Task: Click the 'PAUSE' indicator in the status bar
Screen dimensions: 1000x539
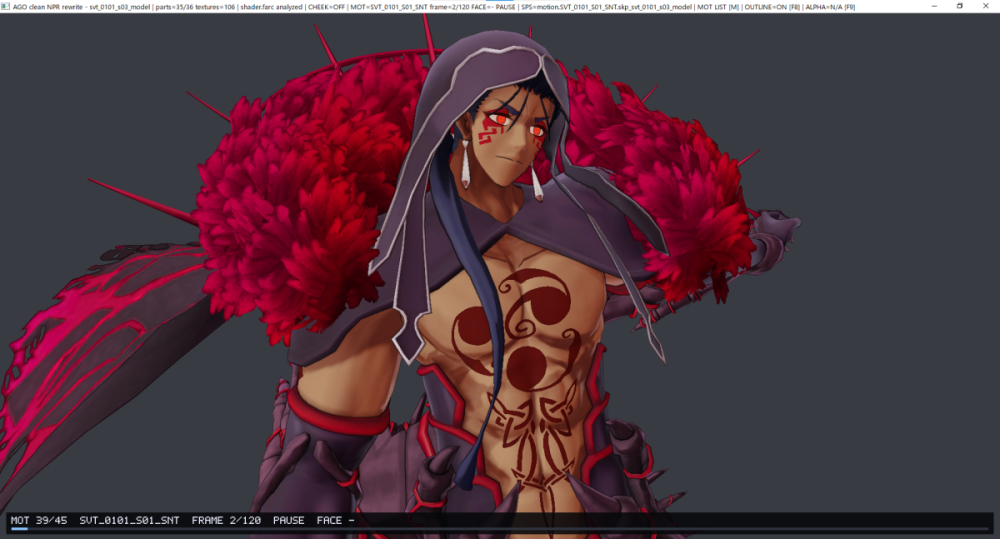Action: (288, 520)
